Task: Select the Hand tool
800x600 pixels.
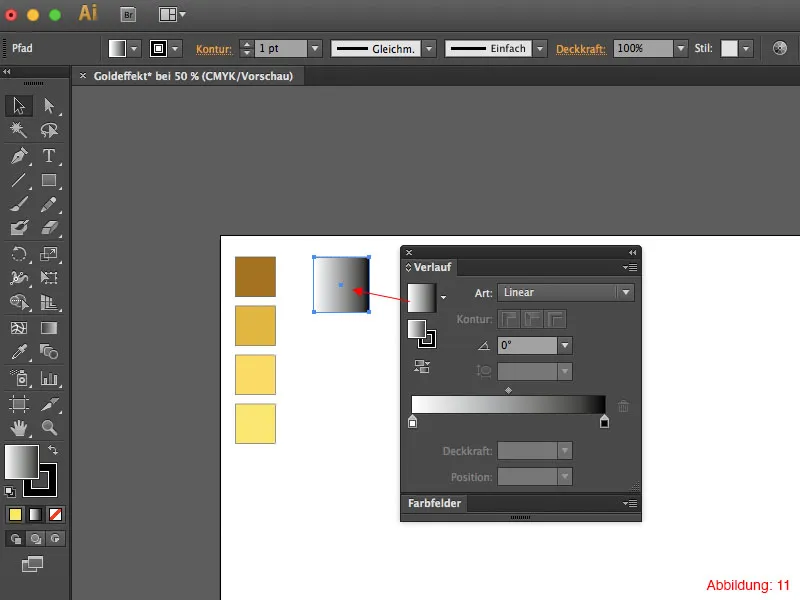Action: (19, 428)
